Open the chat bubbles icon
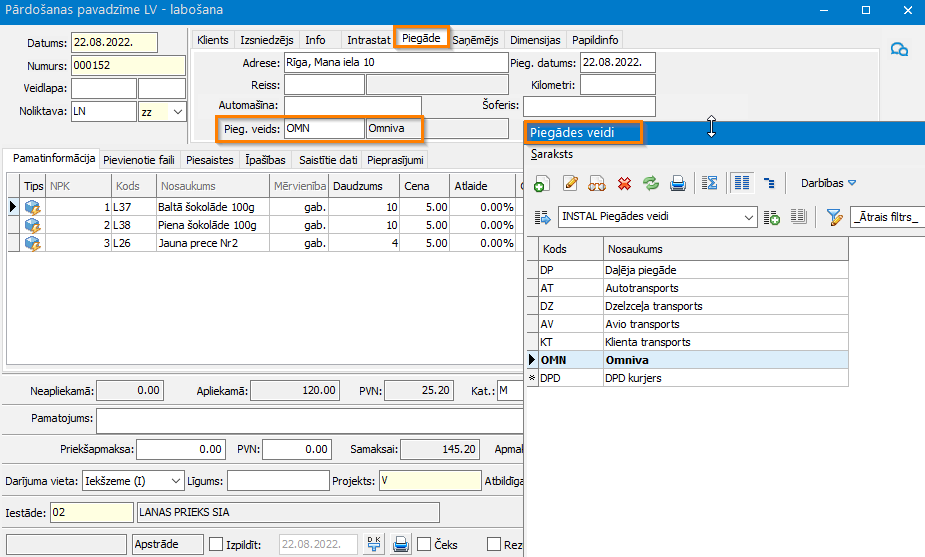 (899, 50)
